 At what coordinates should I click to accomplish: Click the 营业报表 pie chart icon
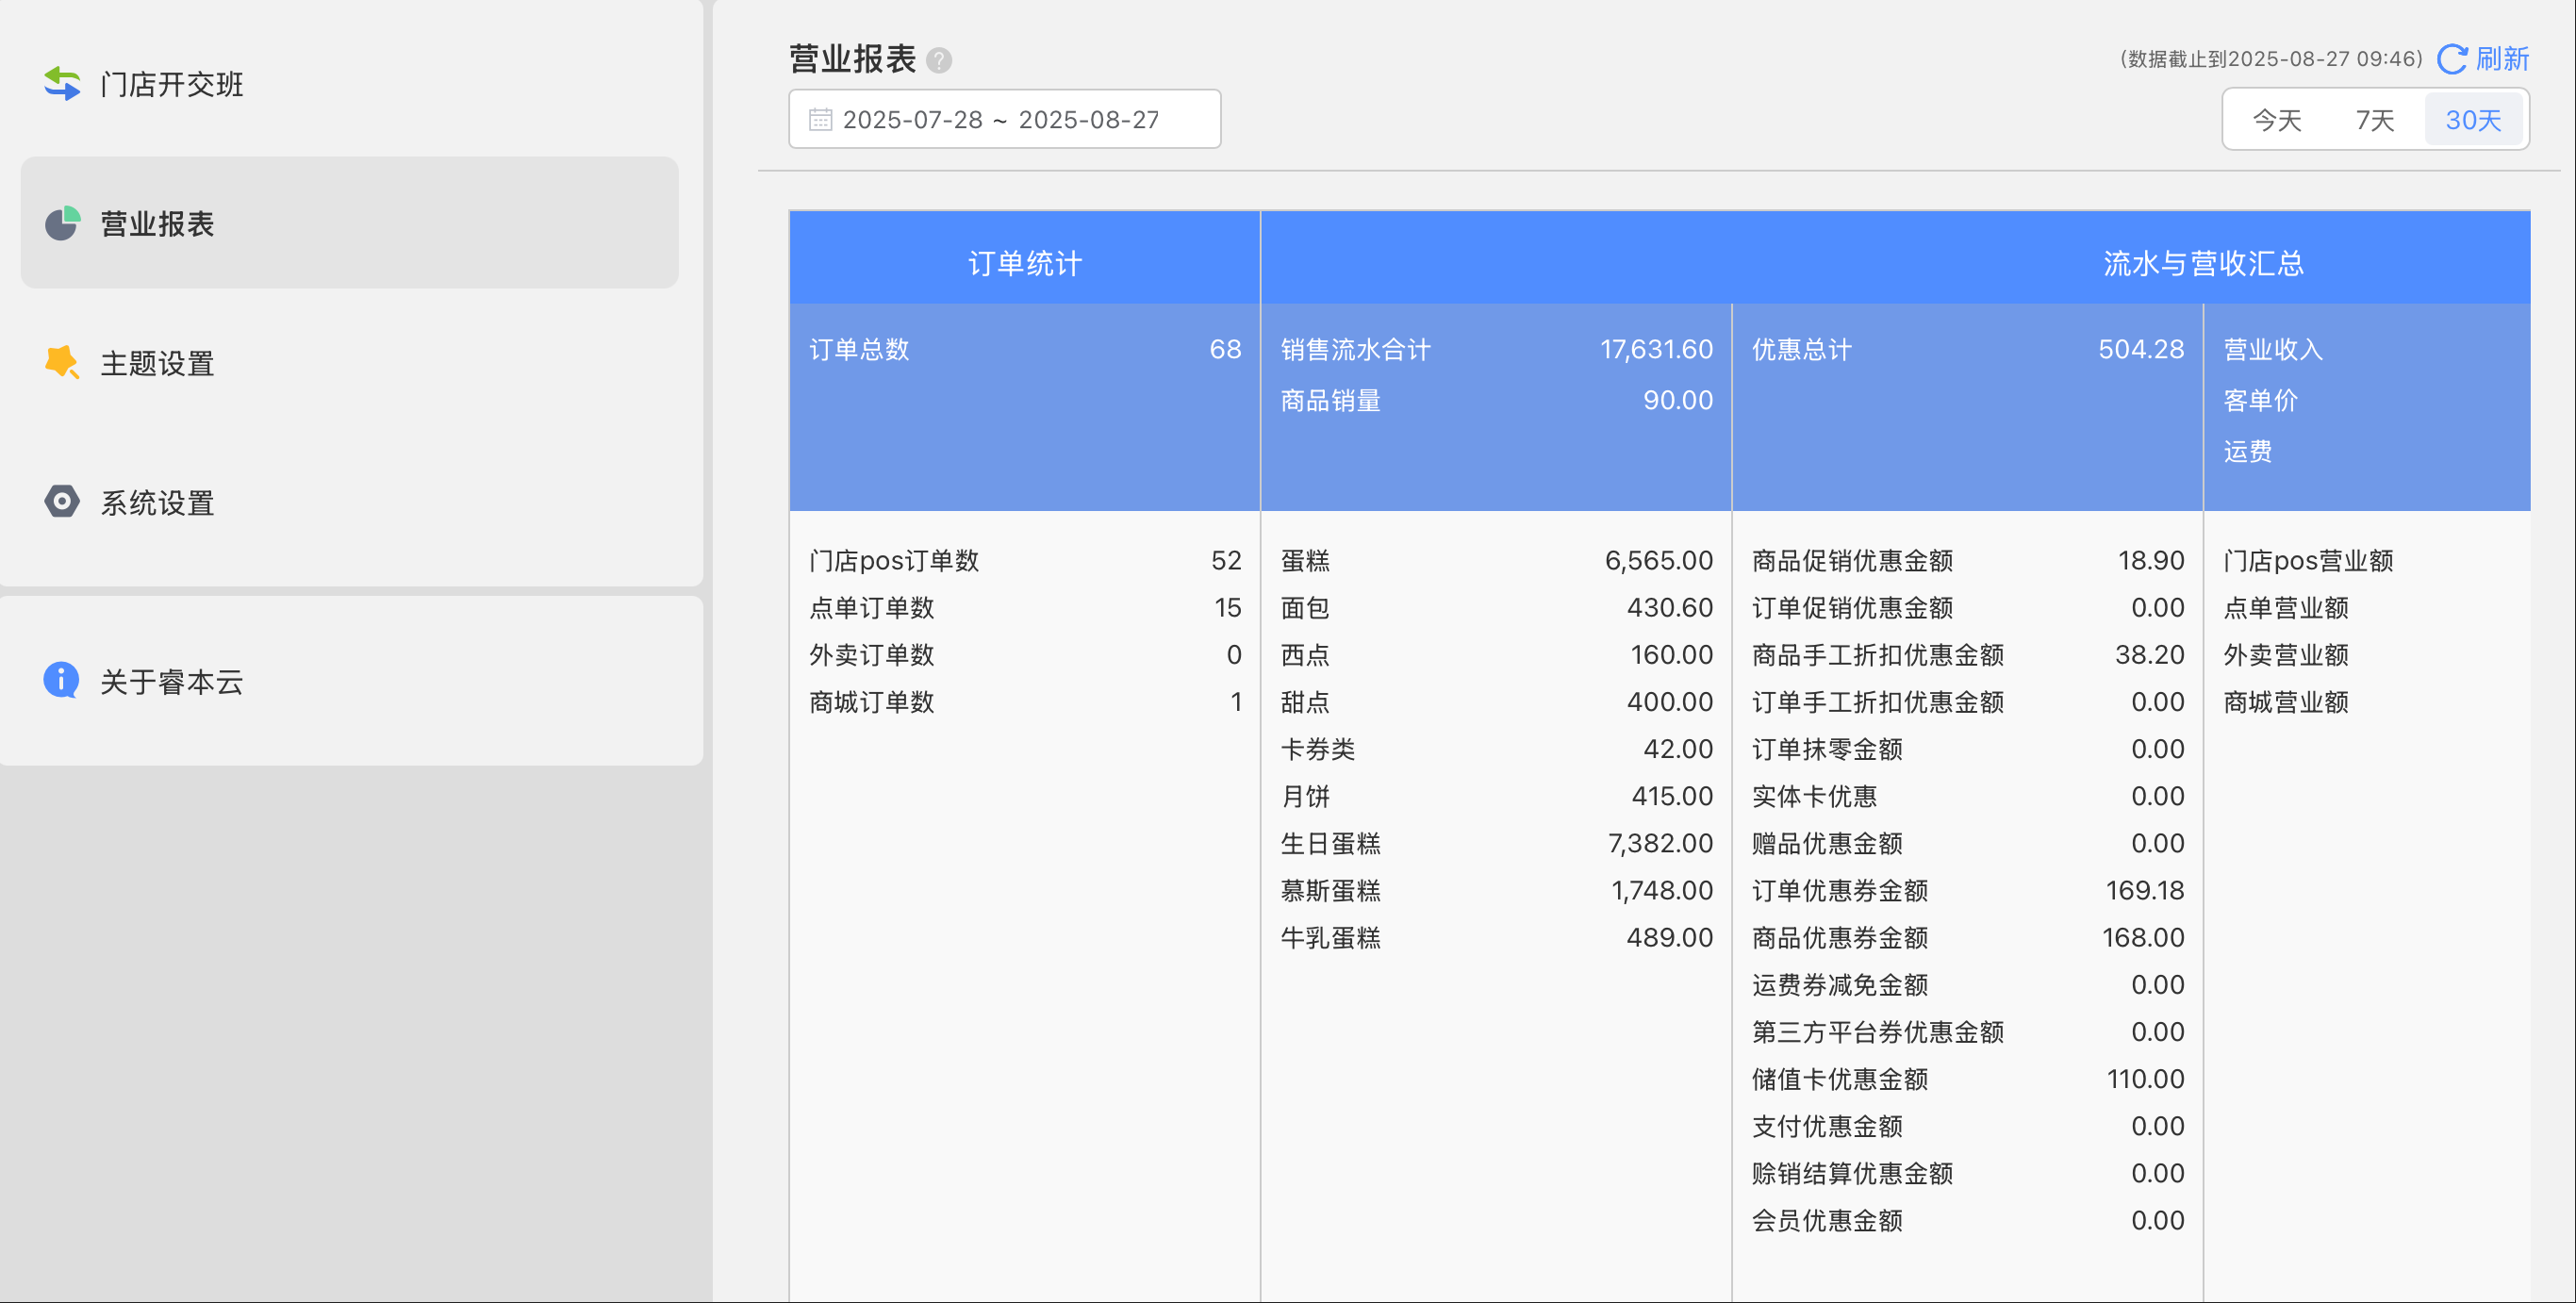click(62, 223)
